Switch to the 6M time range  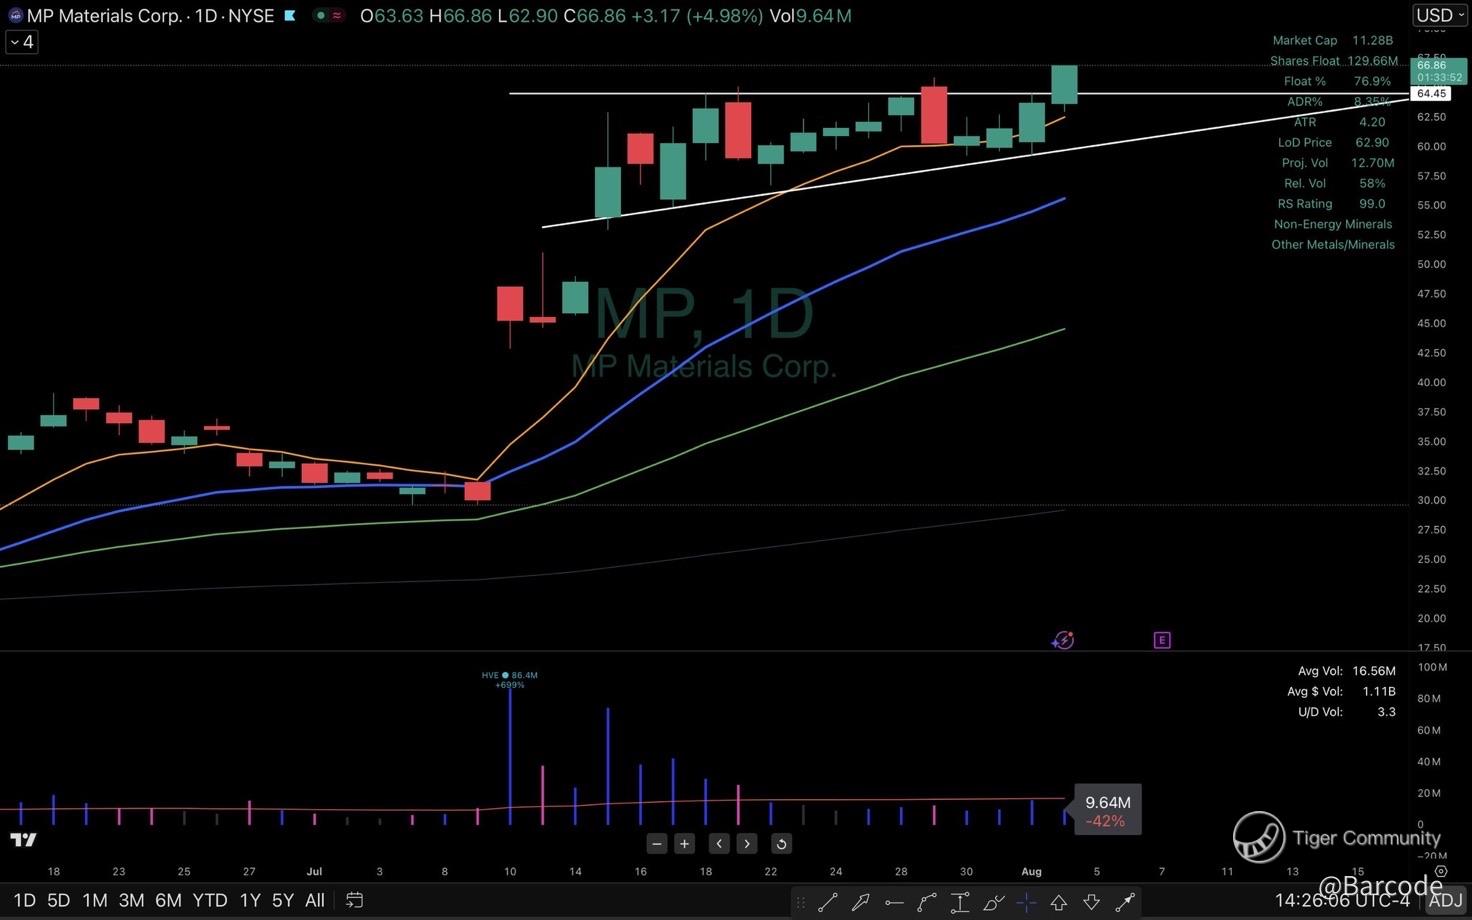(168, 900)
